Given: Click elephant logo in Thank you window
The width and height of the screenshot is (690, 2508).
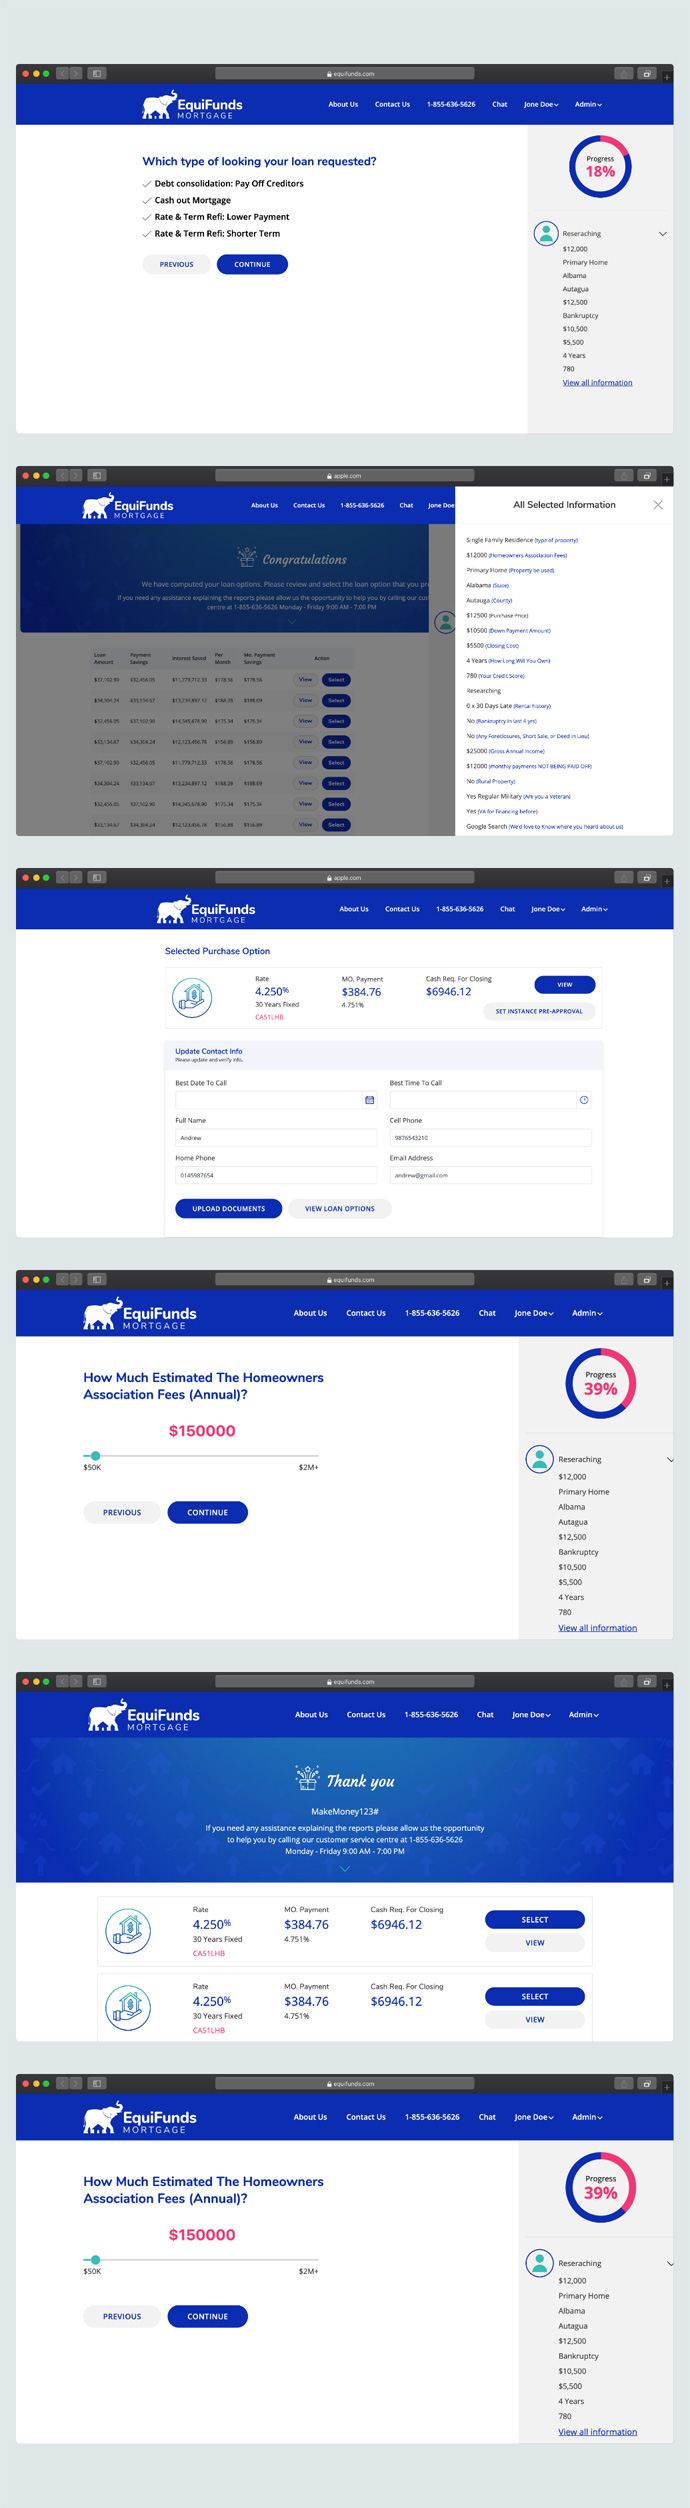Looking at the screenshot, I should 144,1716.
